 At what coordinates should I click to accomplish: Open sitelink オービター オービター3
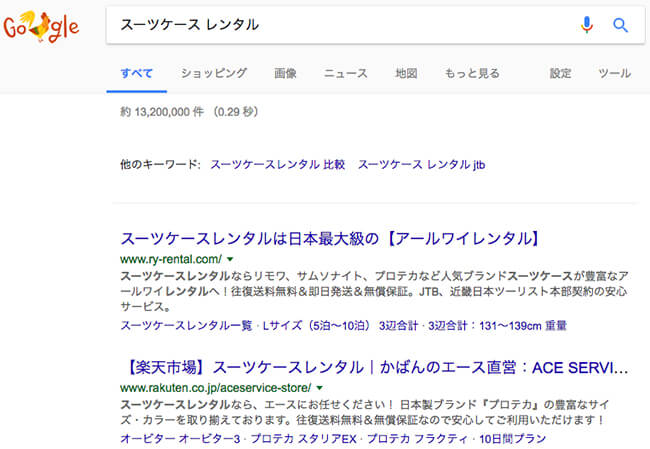point(180,439)
